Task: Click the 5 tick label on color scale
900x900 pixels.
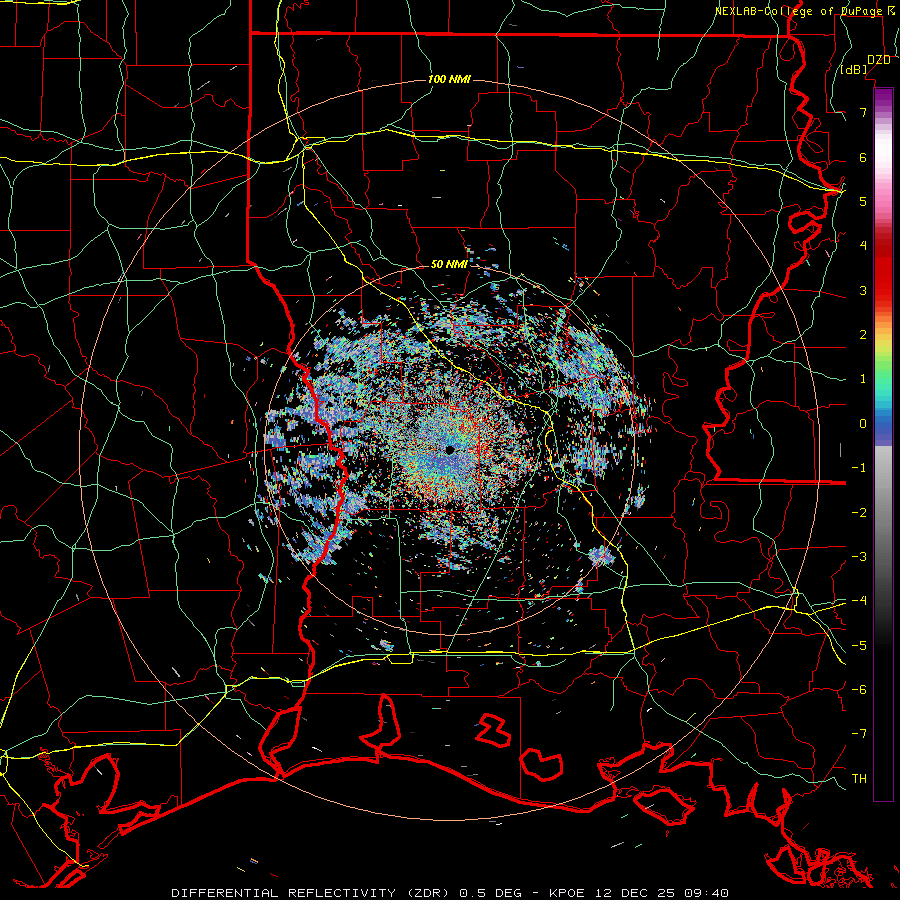Action: click(x=863, y=201)
